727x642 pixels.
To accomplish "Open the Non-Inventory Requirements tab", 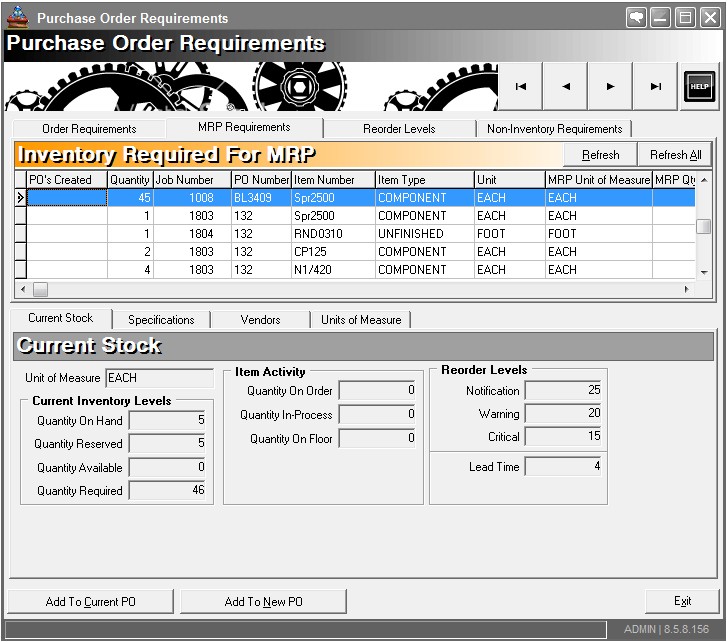I will click(554, 129).
